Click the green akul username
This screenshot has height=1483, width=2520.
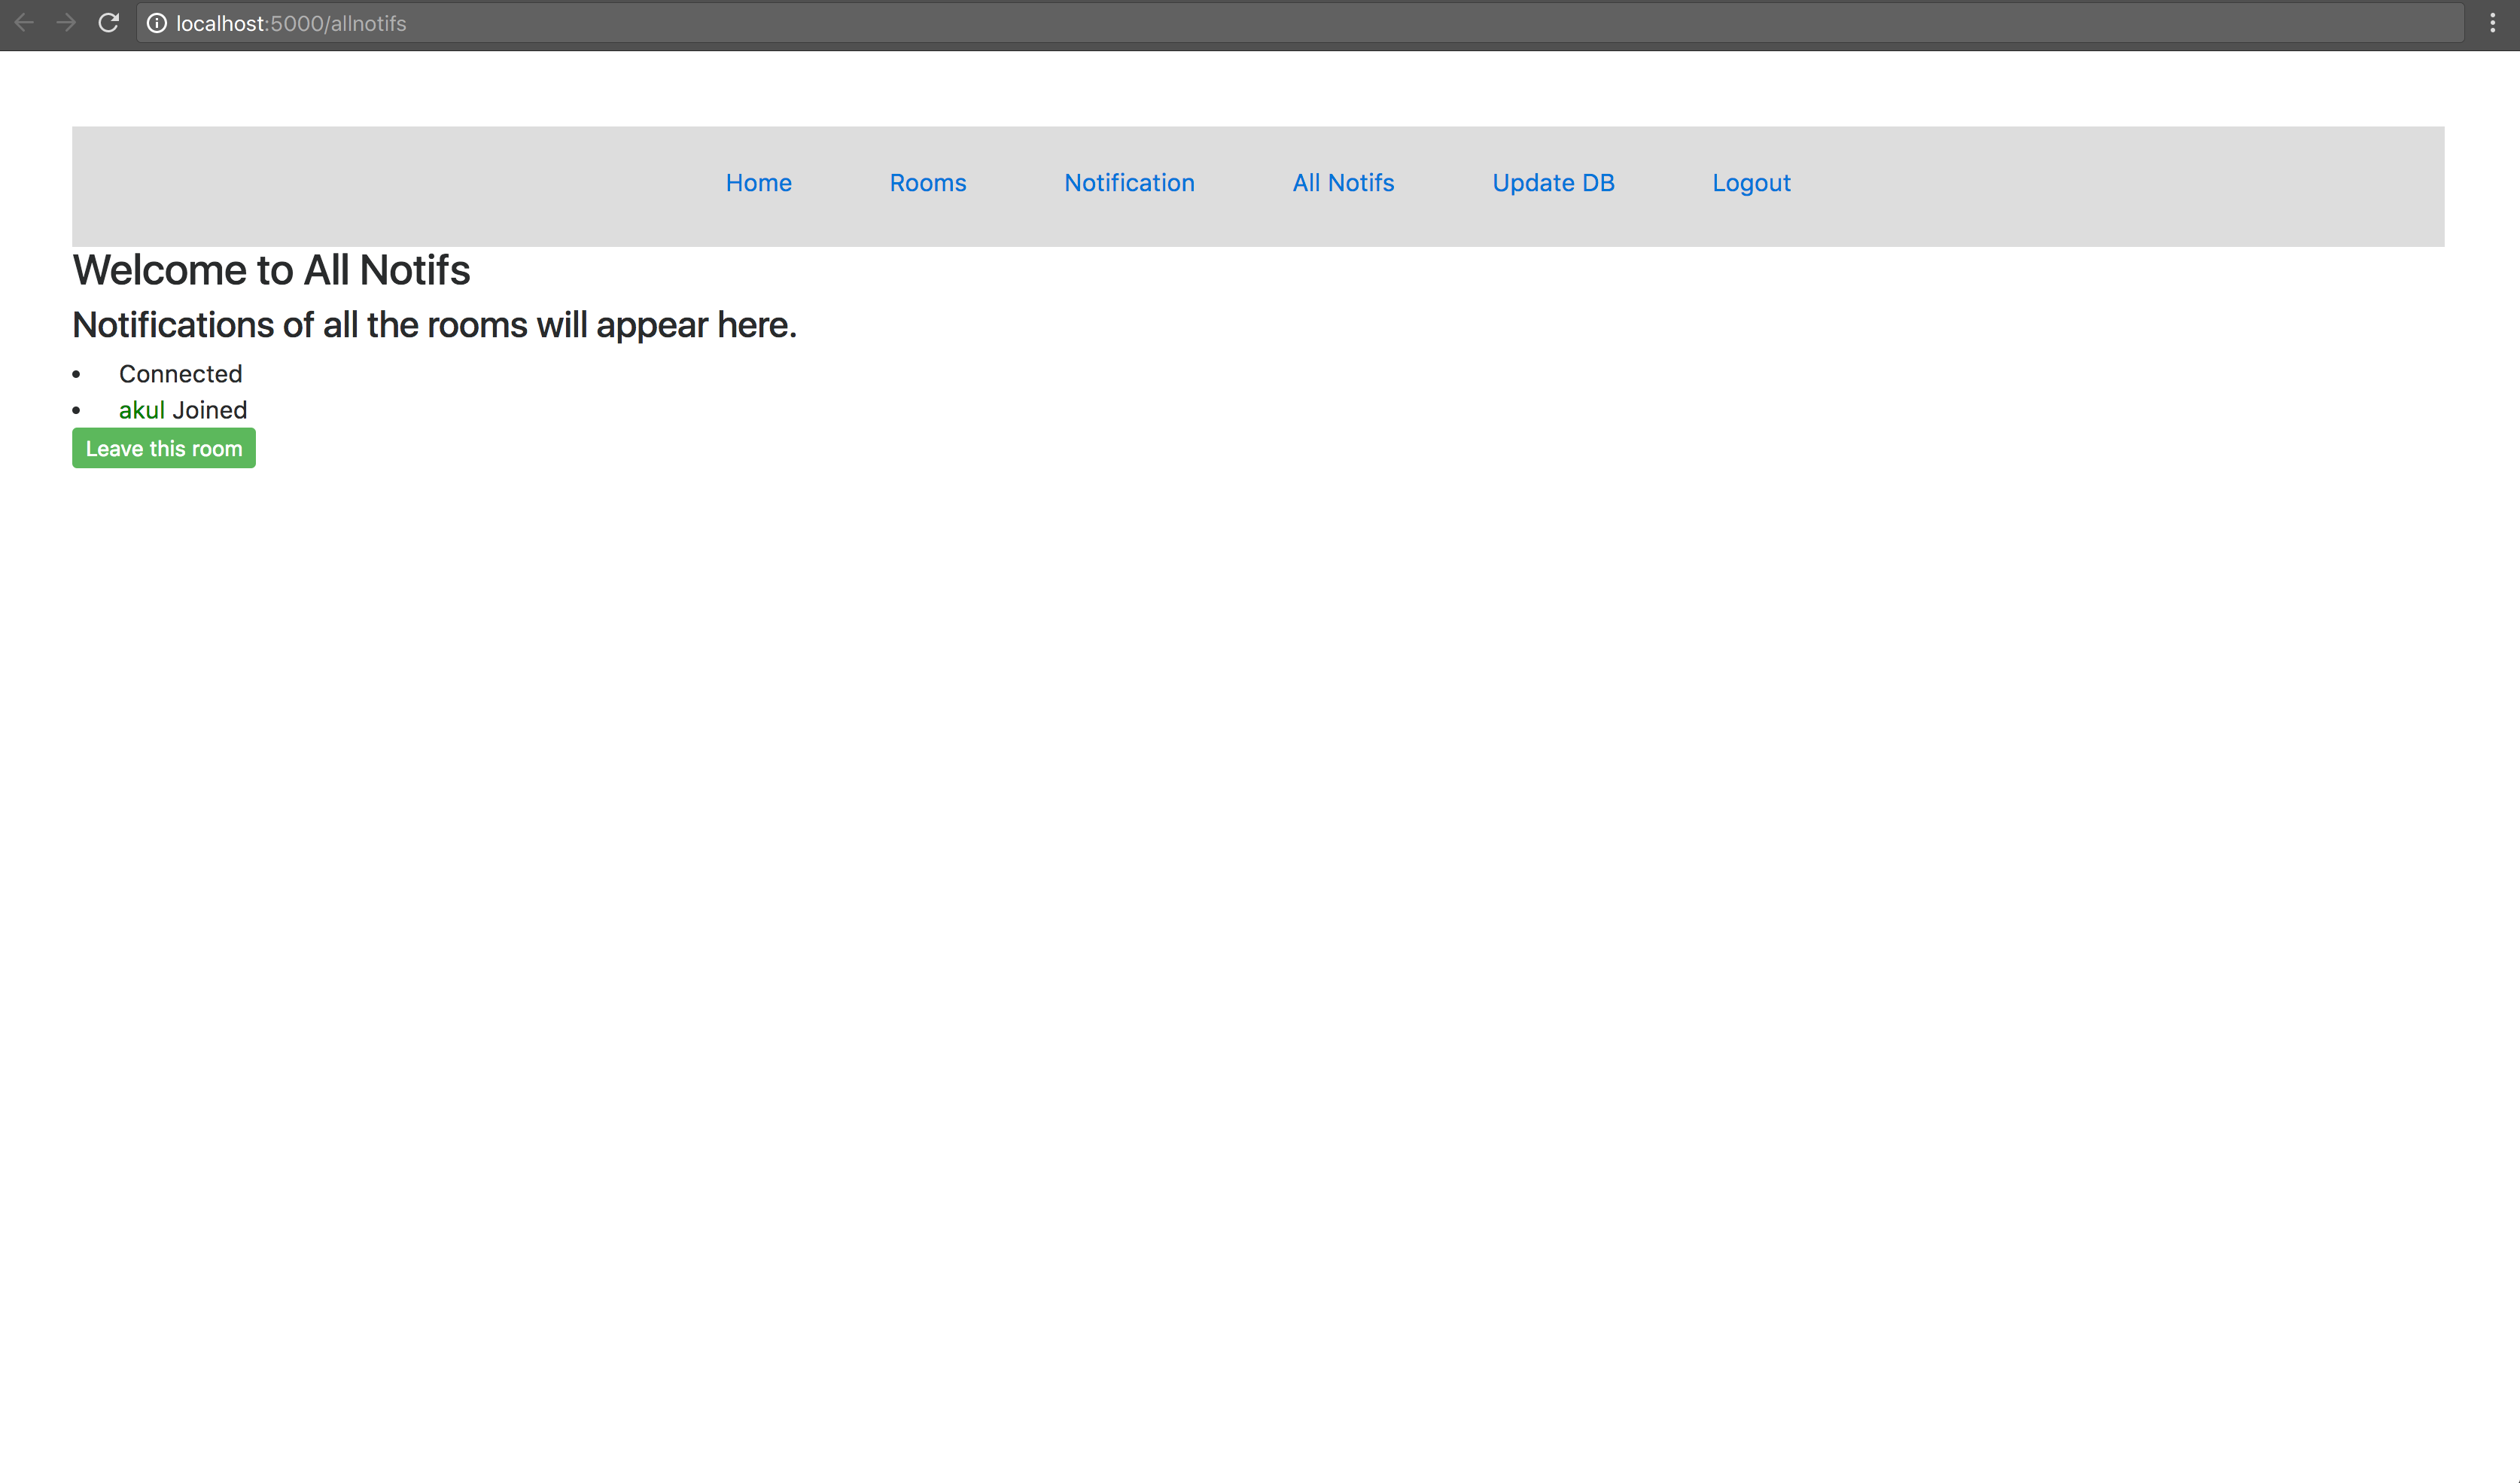click(x=141, y=410)
